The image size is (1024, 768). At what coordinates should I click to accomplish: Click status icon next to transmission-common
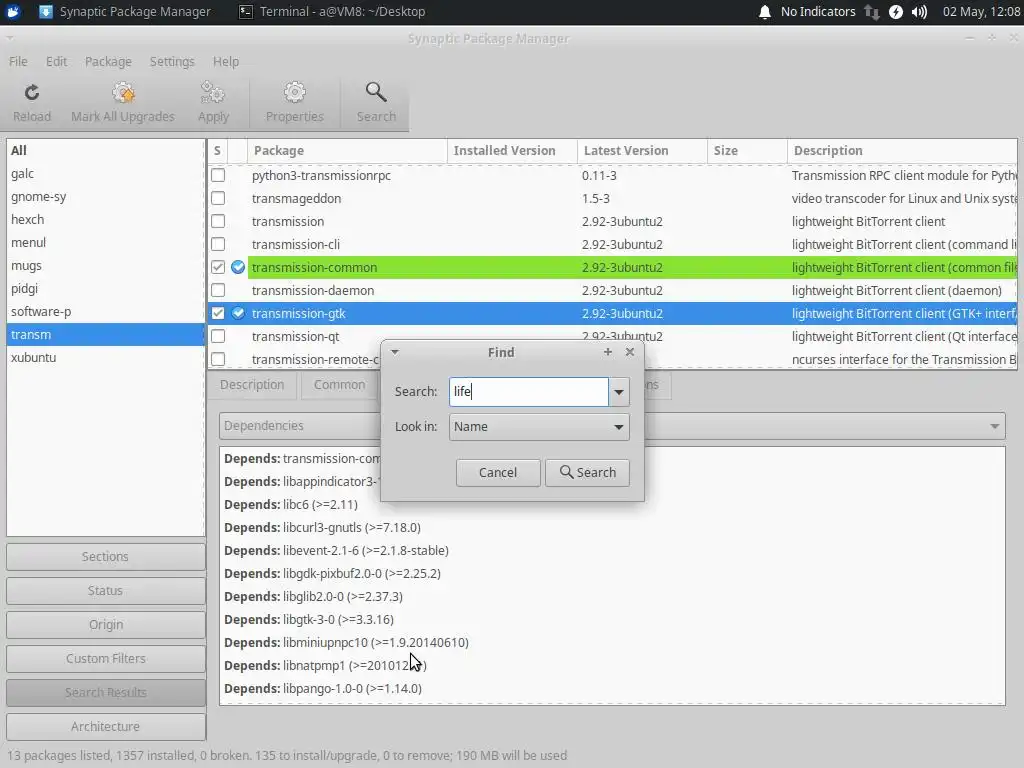pos(238,267)
